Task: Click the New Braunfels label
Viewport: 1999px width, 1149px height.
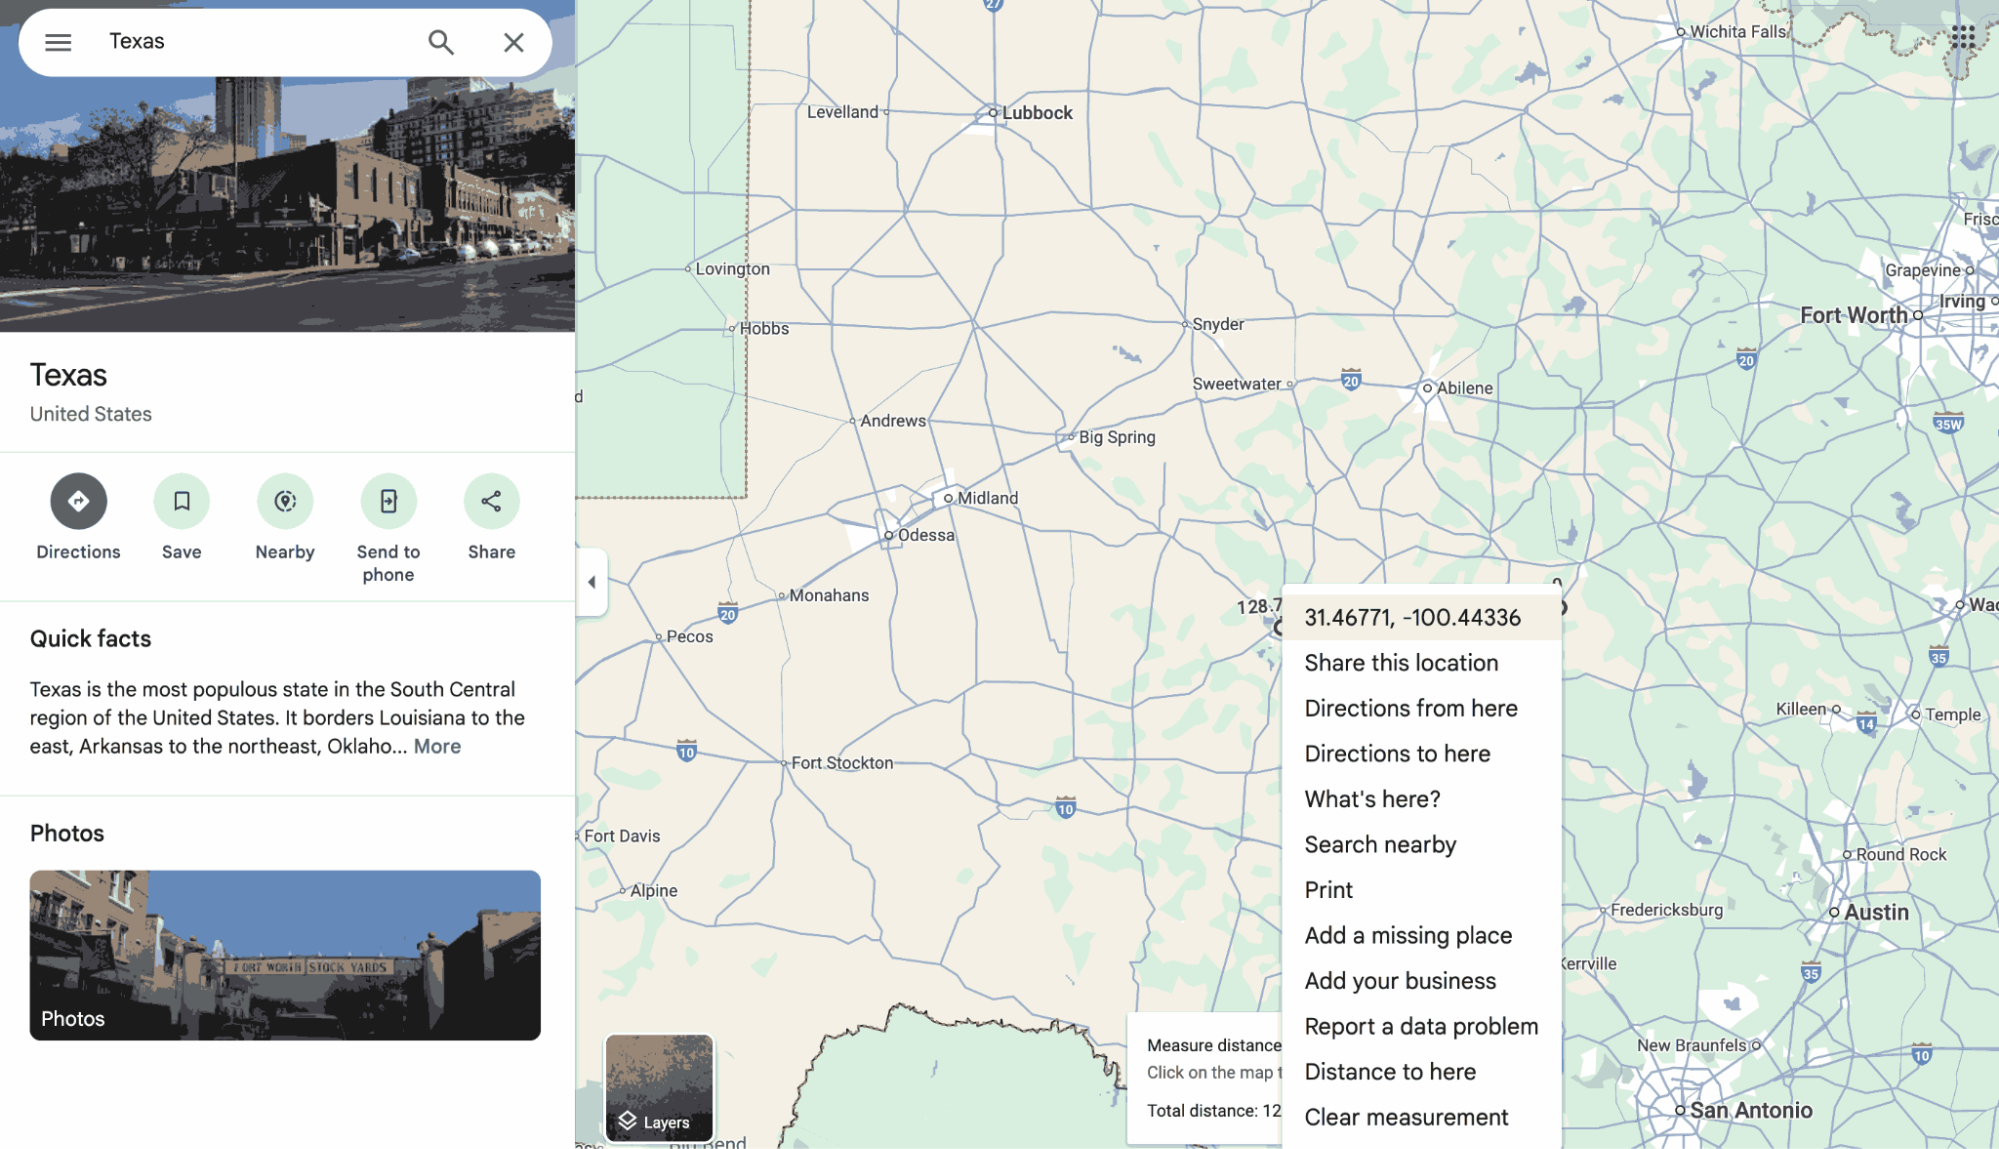Action: click(1692, 1045)
